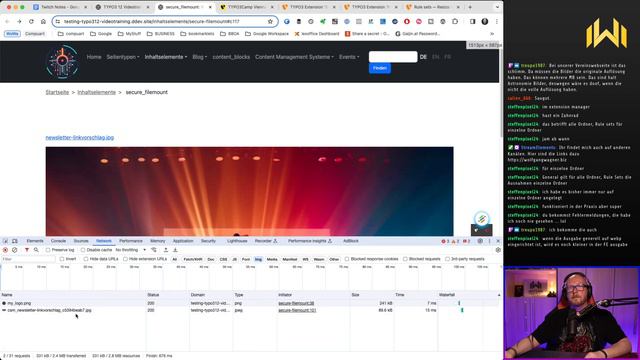Viewport: 640px width, 360px height.
Task: Expand Content Management Systeme menu
Action: tap(294, 57)
